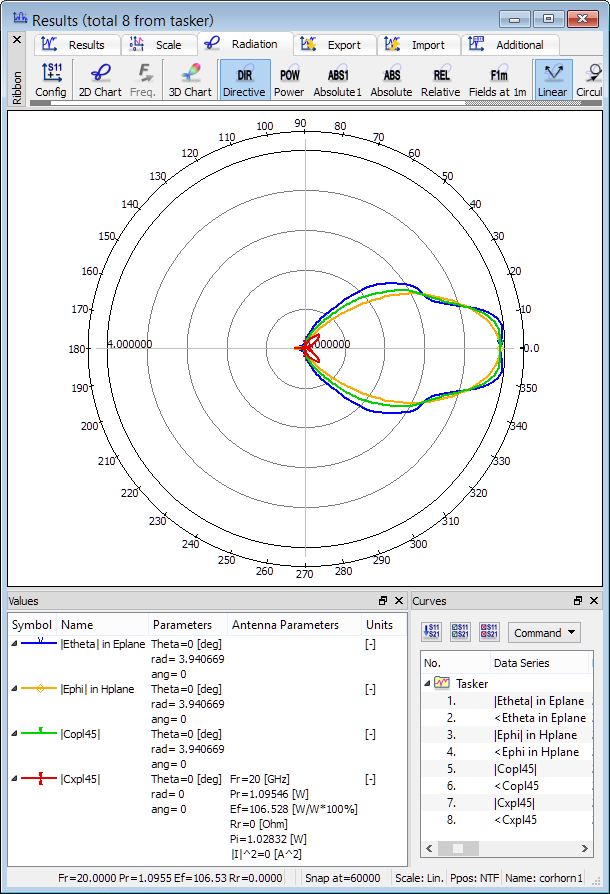Collapse the Tasker tree node
This screenshot has width=610, height=894.
[x=427, y=683]
